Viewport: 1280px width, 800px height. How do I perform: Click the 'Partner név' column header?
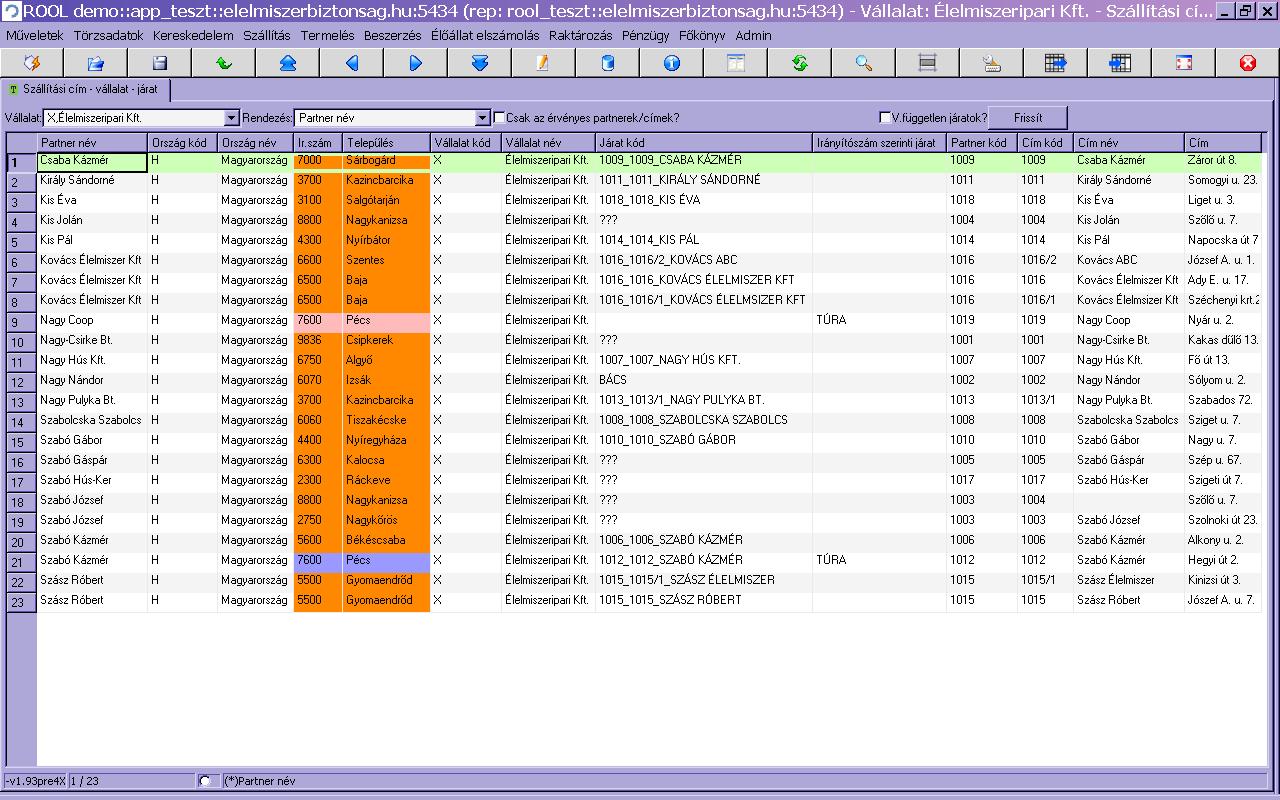92,143
